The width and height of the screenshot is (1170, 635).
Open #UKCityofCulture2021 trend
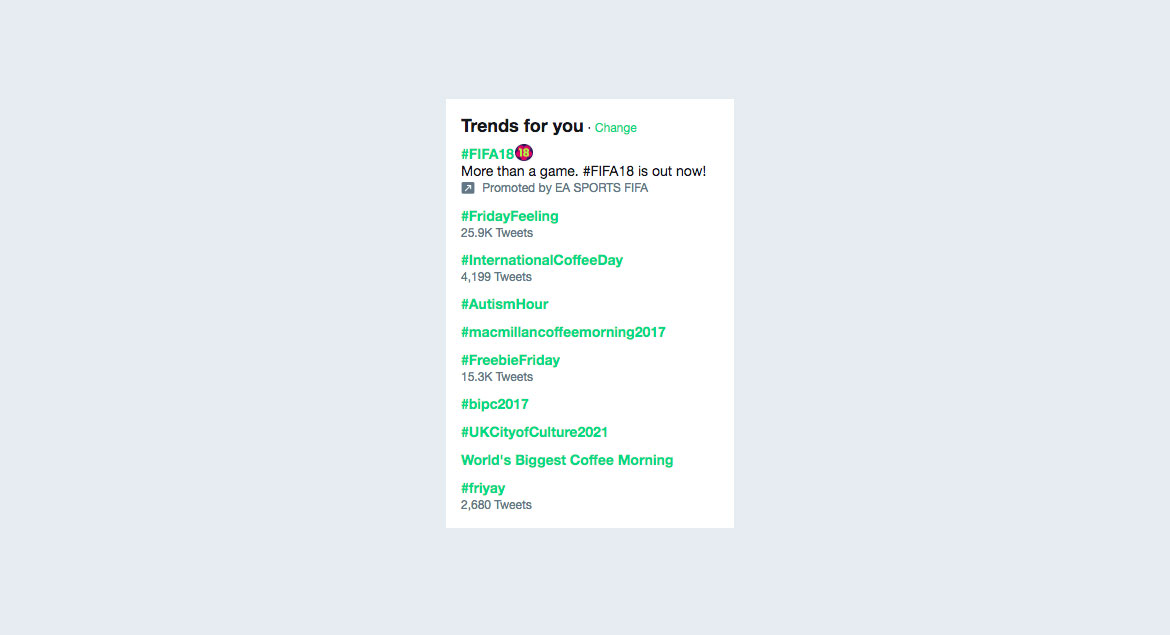pyautogui.click(x=534, y=432)
